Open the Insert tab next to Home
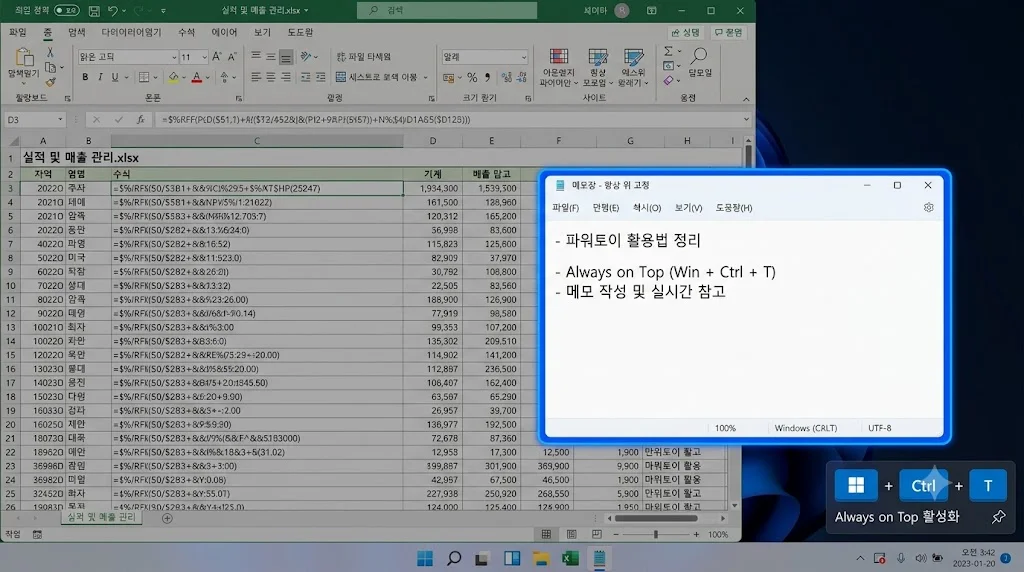Image resolution: width=1024 pixels, height=572 pixels. point(76,32)
